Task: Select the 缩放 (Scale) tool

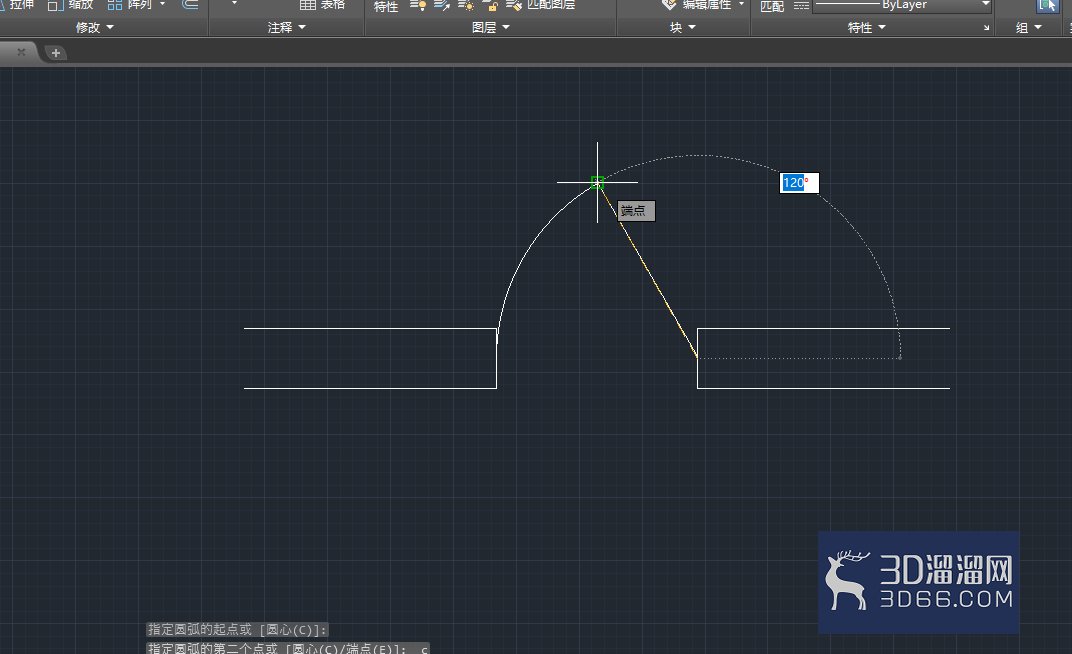Action: tap(70, 5)
